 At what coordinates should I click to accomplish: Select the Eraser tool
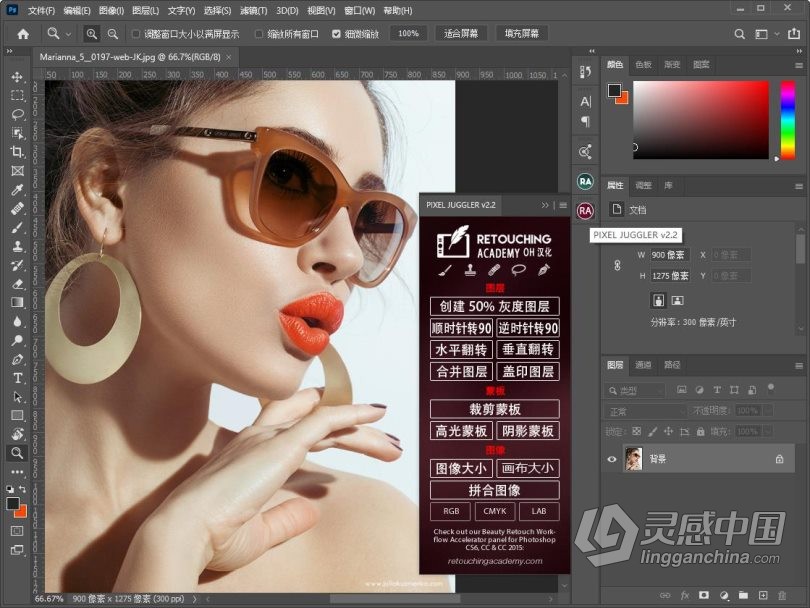17,284
